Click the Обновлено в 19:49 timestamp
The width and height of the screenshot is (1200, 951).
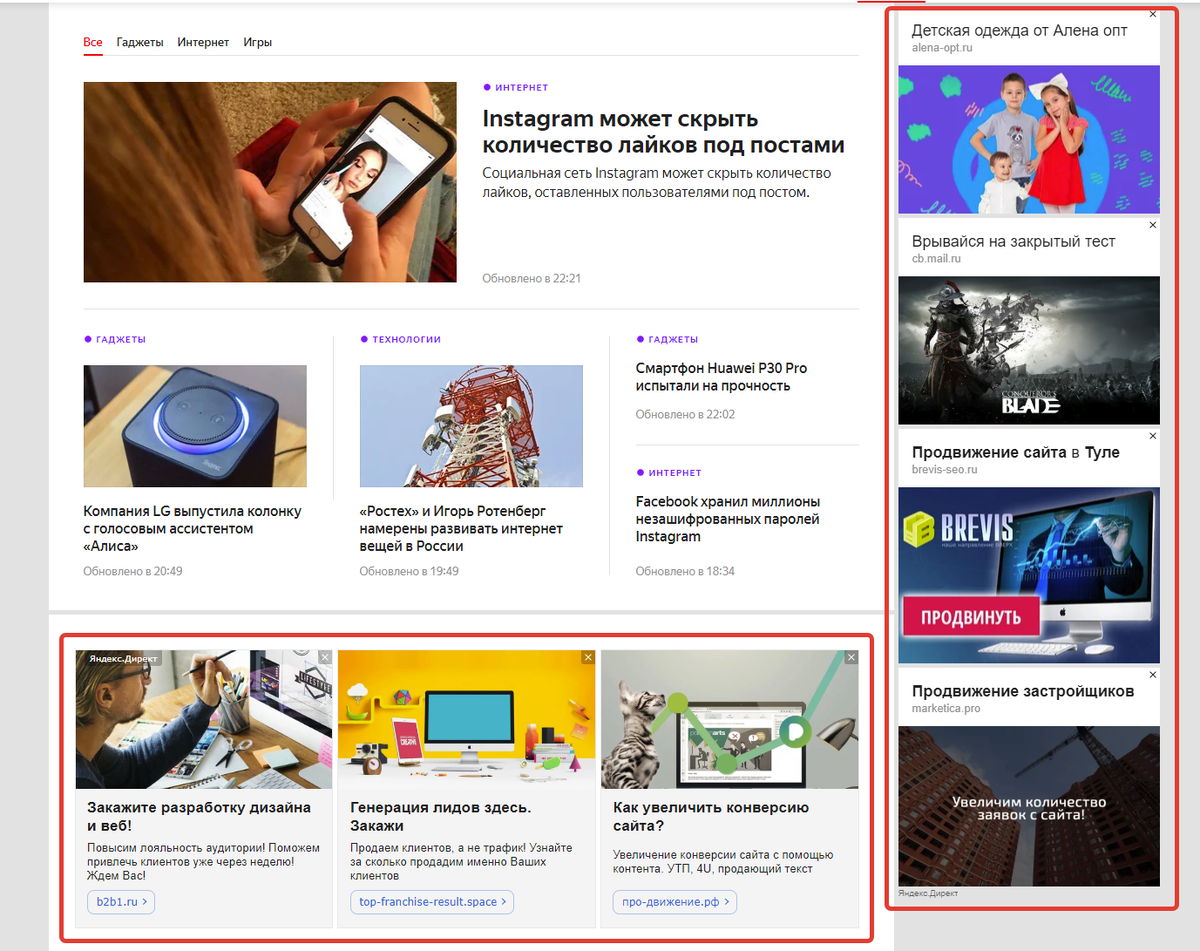click(x=409, y=571)
